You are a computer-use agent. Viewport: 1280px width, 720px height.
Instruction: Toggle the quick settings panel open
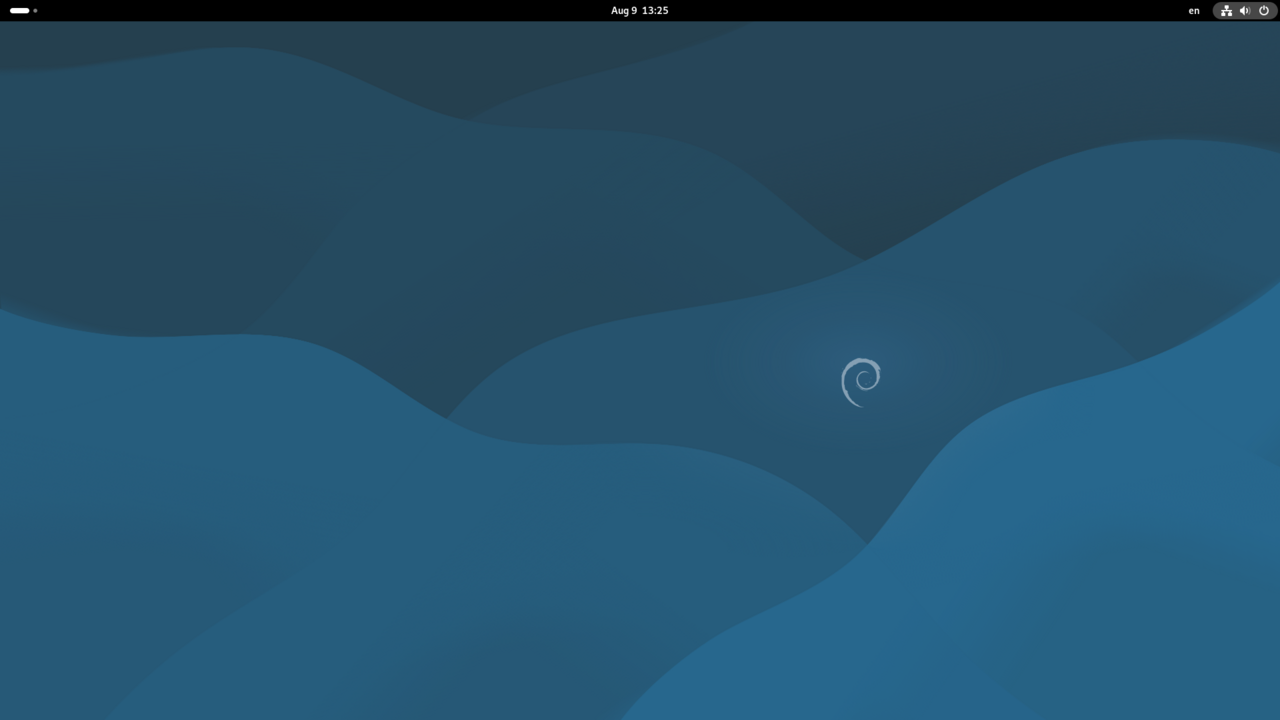click(1245, 11)
